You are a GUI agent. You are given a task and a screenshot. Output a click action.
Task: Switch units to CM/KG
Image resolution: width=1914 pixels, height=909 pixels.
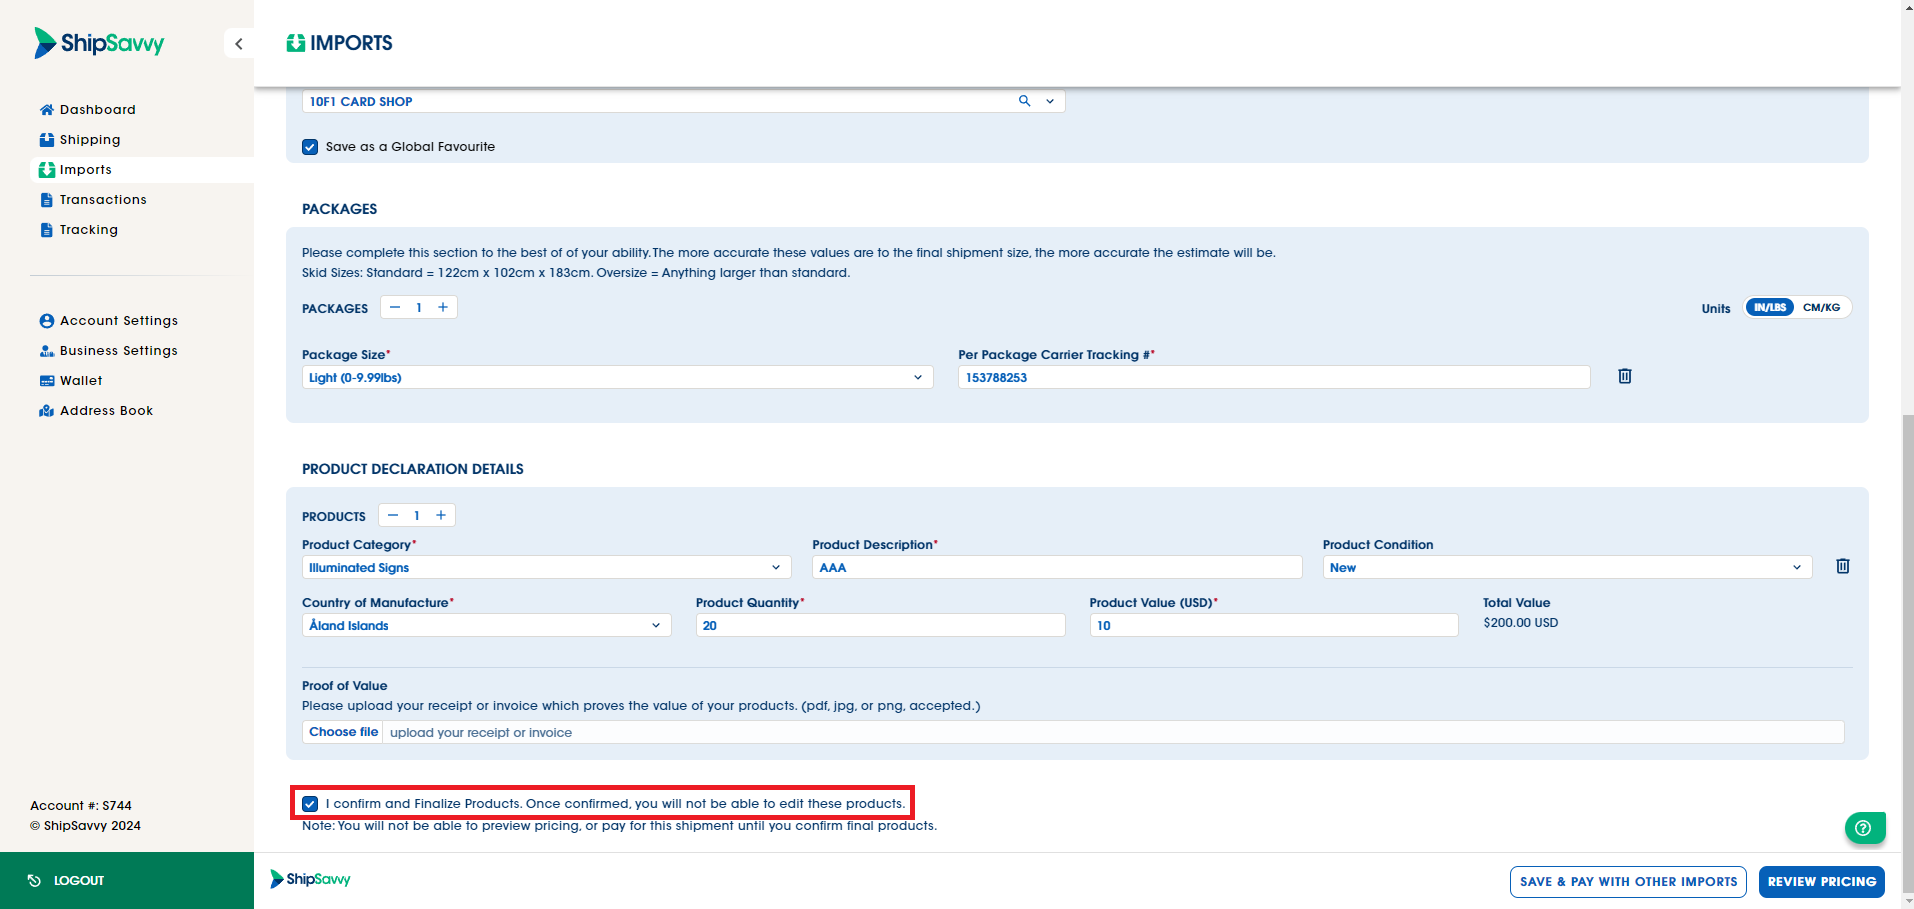tap(1821, 308)
